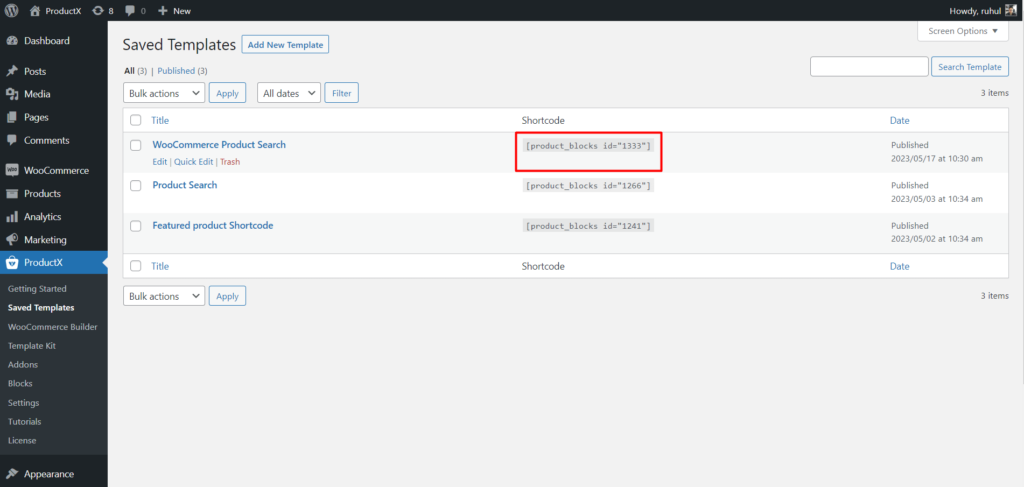Open the New content plus icon

163,10
